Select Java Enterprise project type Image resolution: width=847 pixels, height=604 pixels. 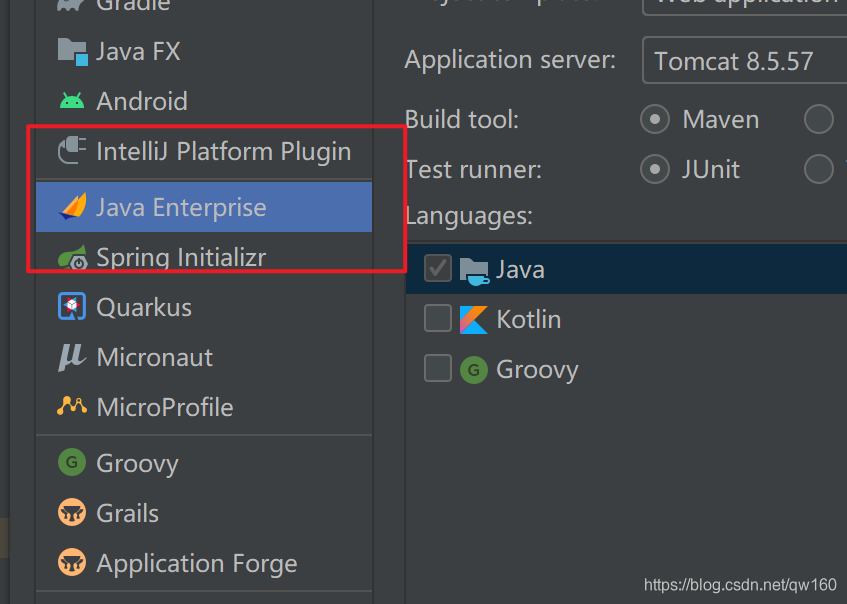pyautogui.click(x=204, y=207)
